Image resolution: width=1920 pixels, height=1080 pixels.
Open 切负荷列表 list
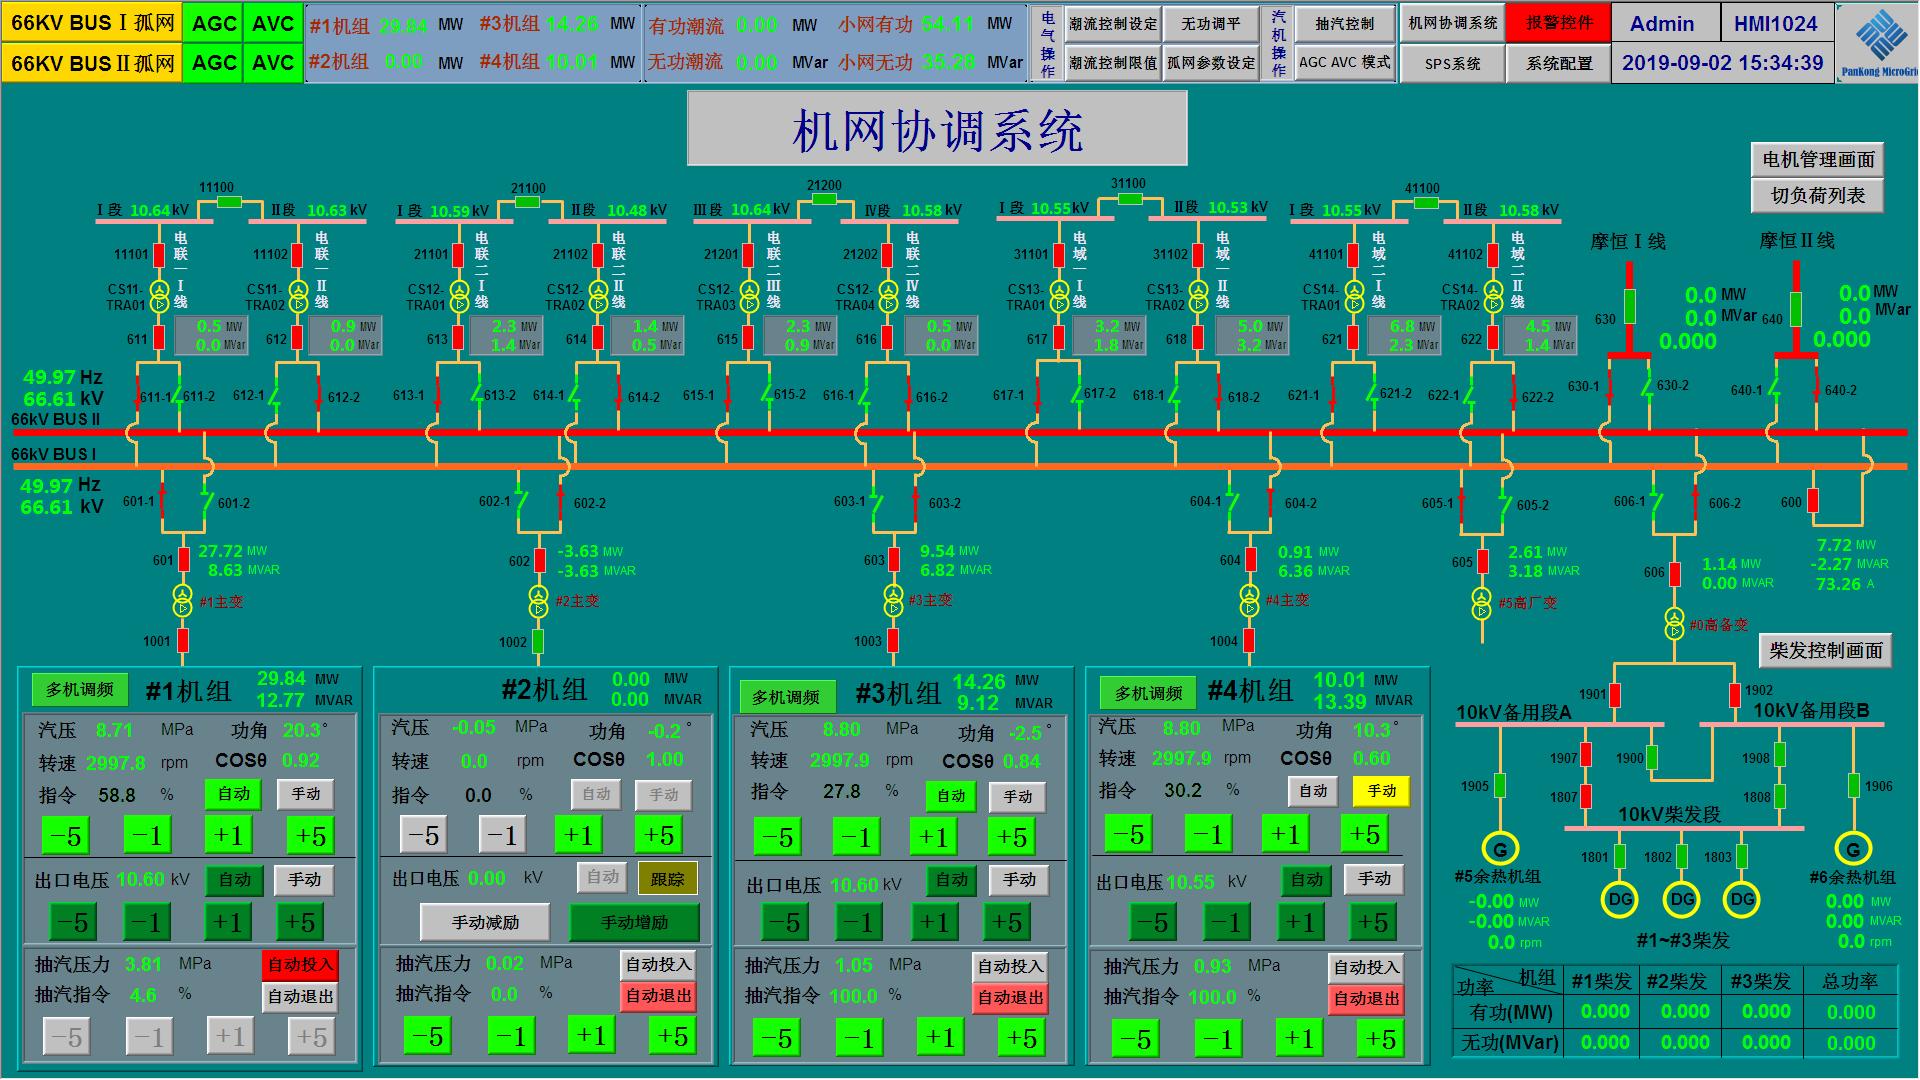[x=1818, y=196]
